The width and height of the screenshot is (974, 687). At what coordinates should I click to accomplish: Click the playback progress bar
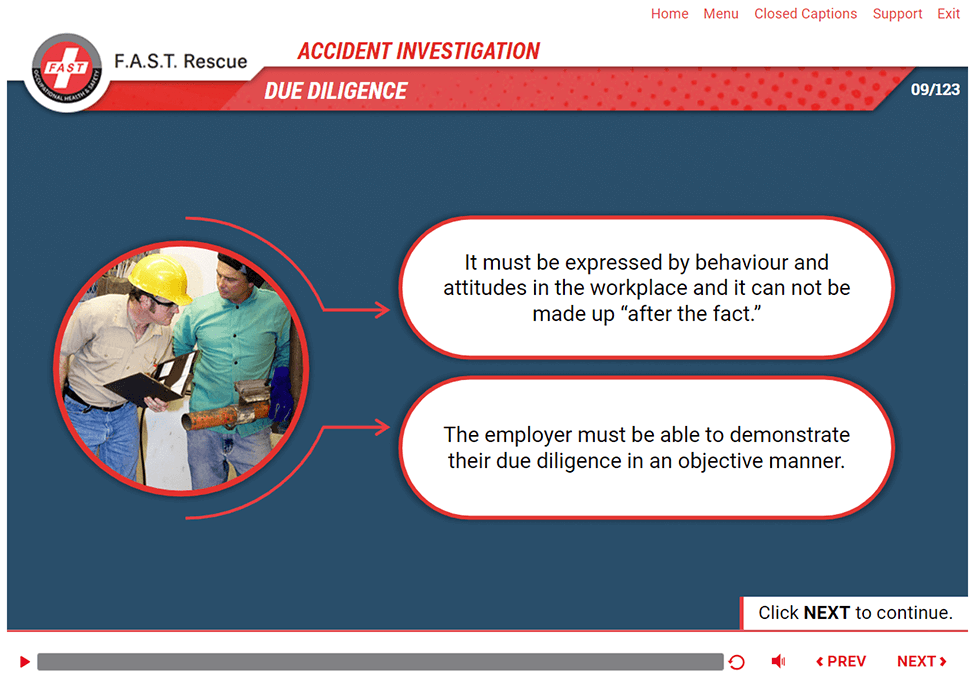click(x=380, y=662)
